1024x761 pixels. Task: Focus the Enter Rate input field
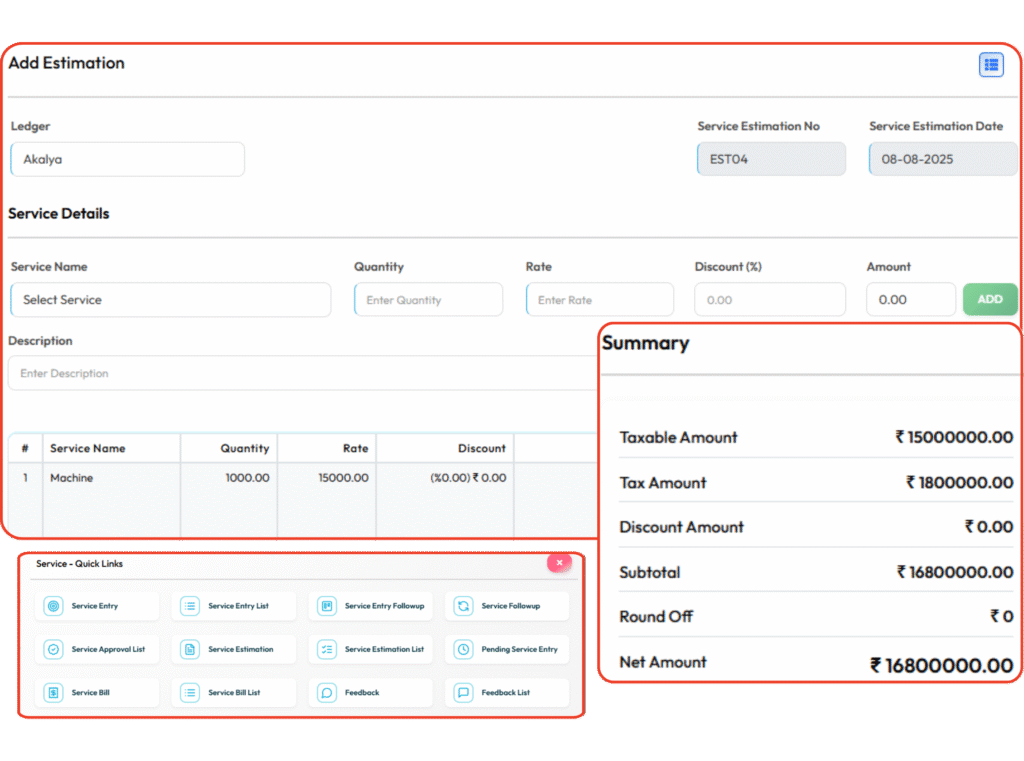click(x=599, y=300)
